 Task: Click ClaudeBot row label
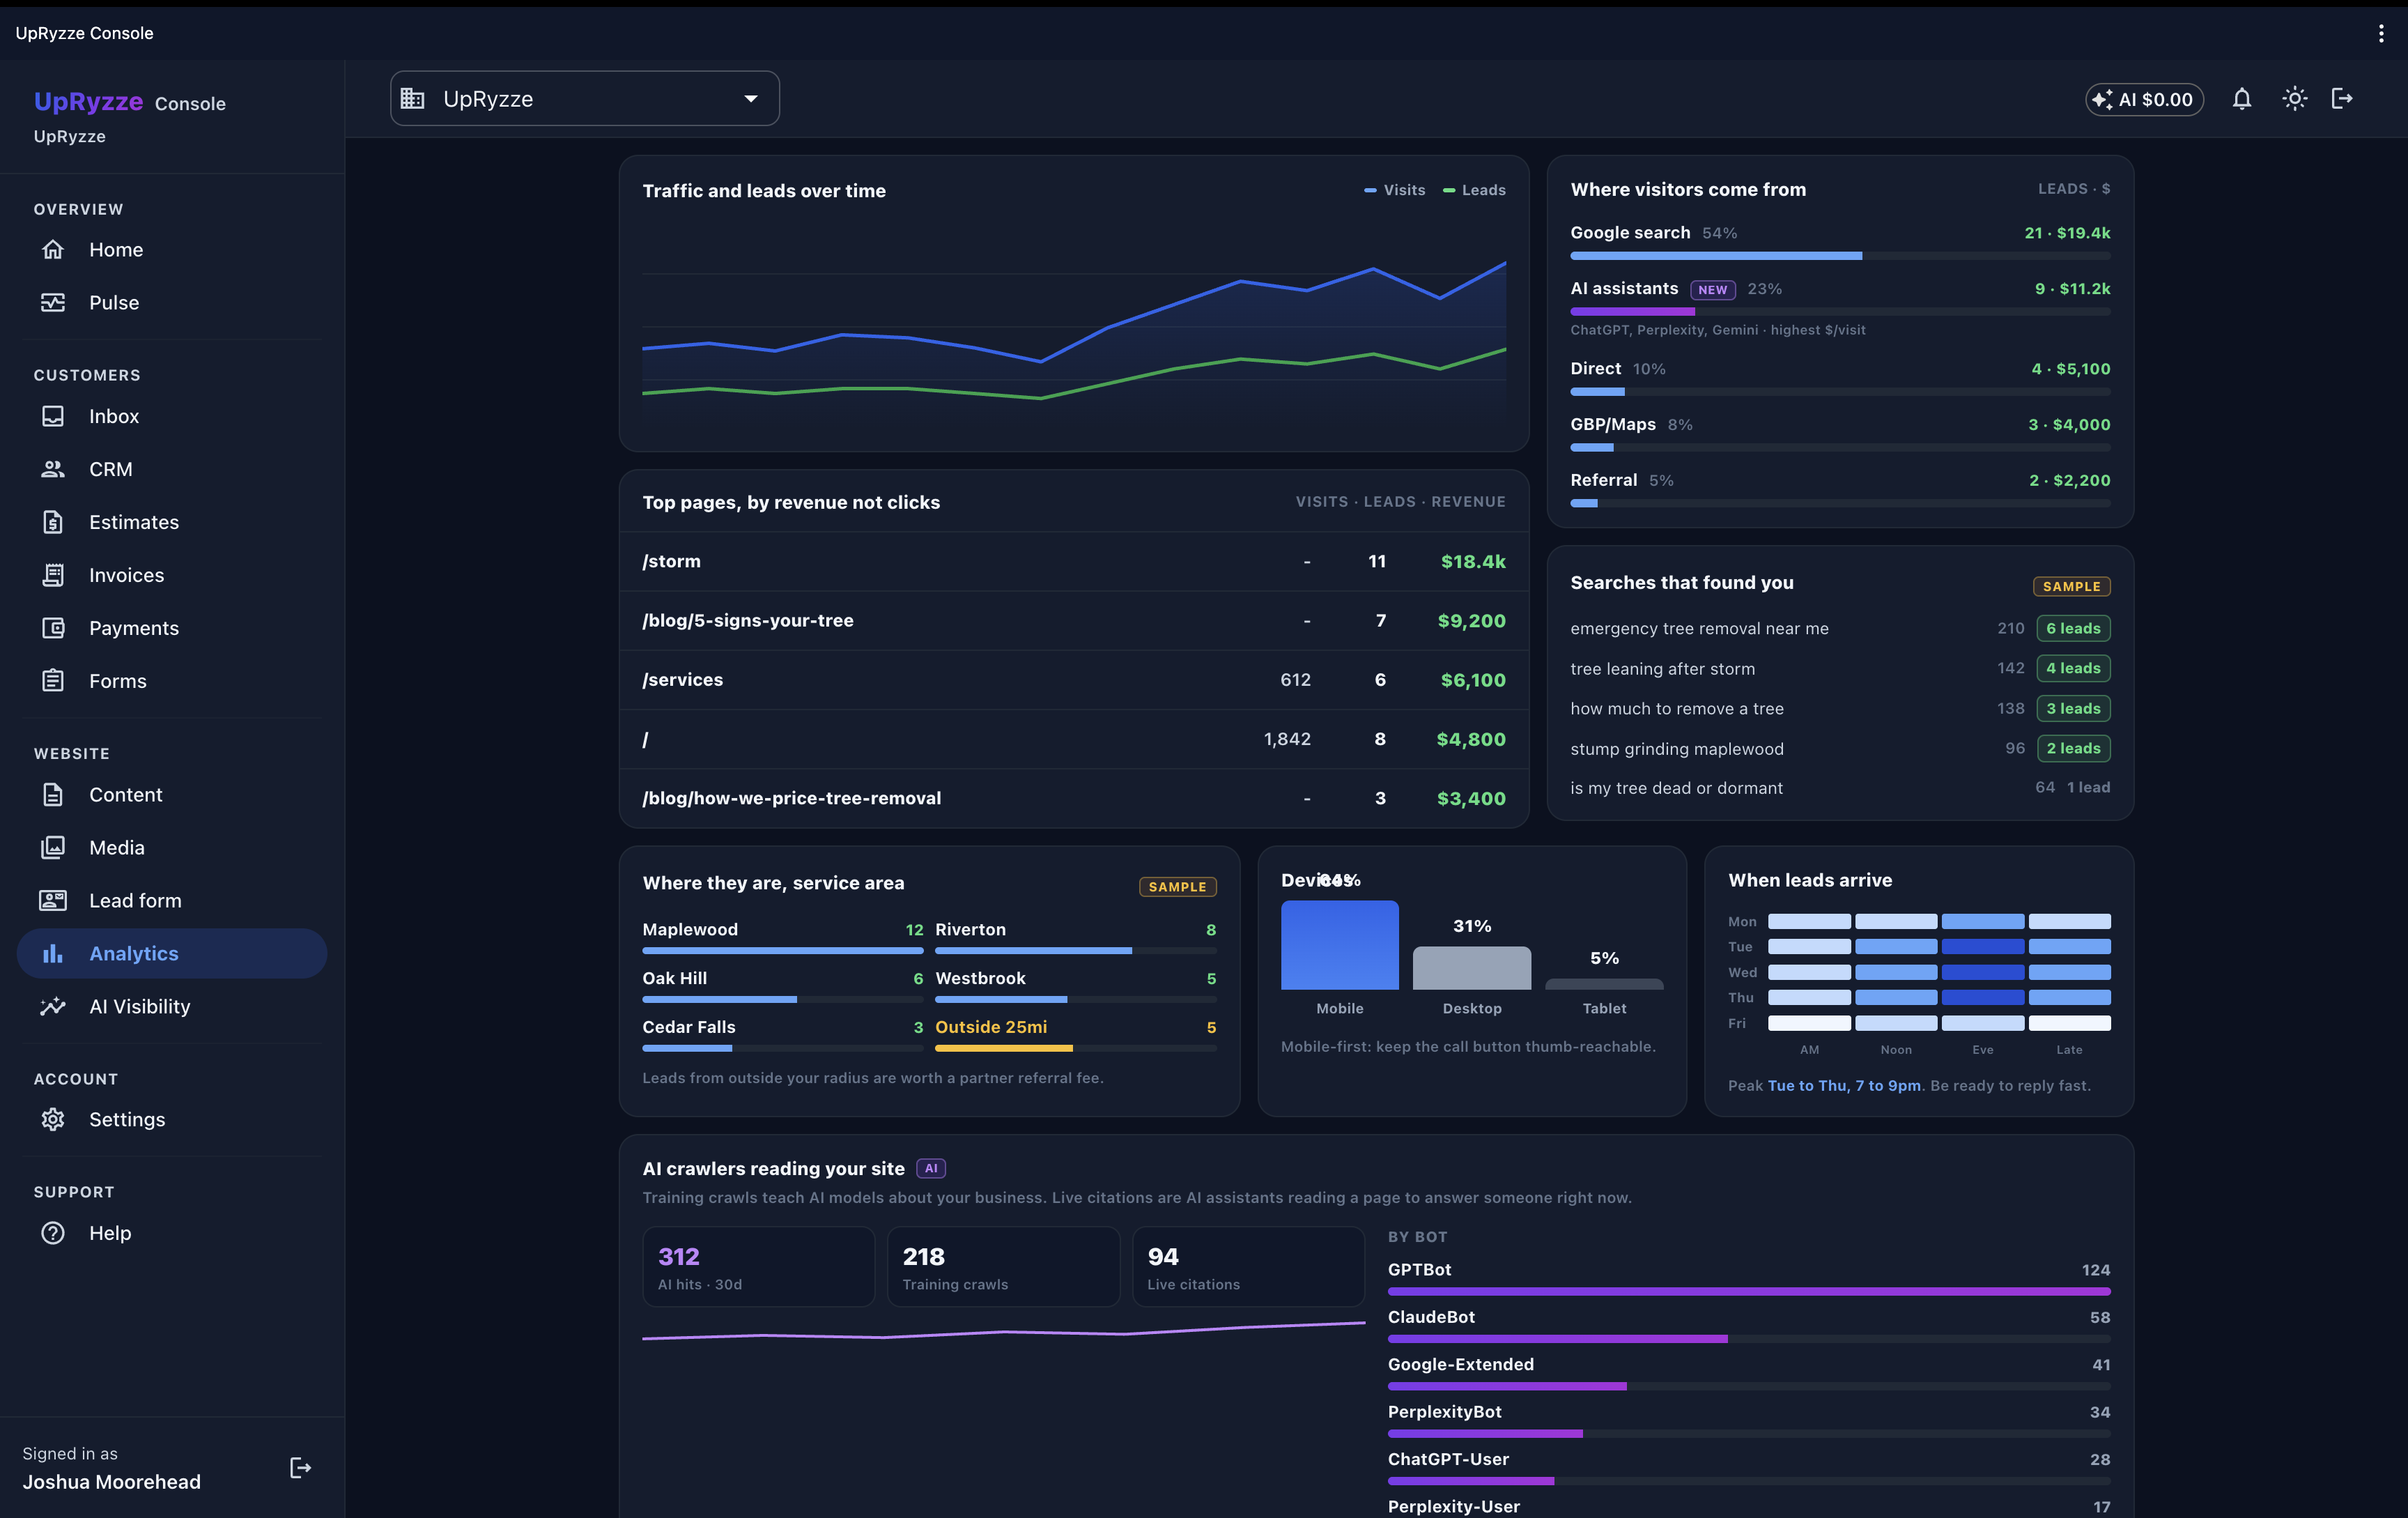[1431, 1318]
